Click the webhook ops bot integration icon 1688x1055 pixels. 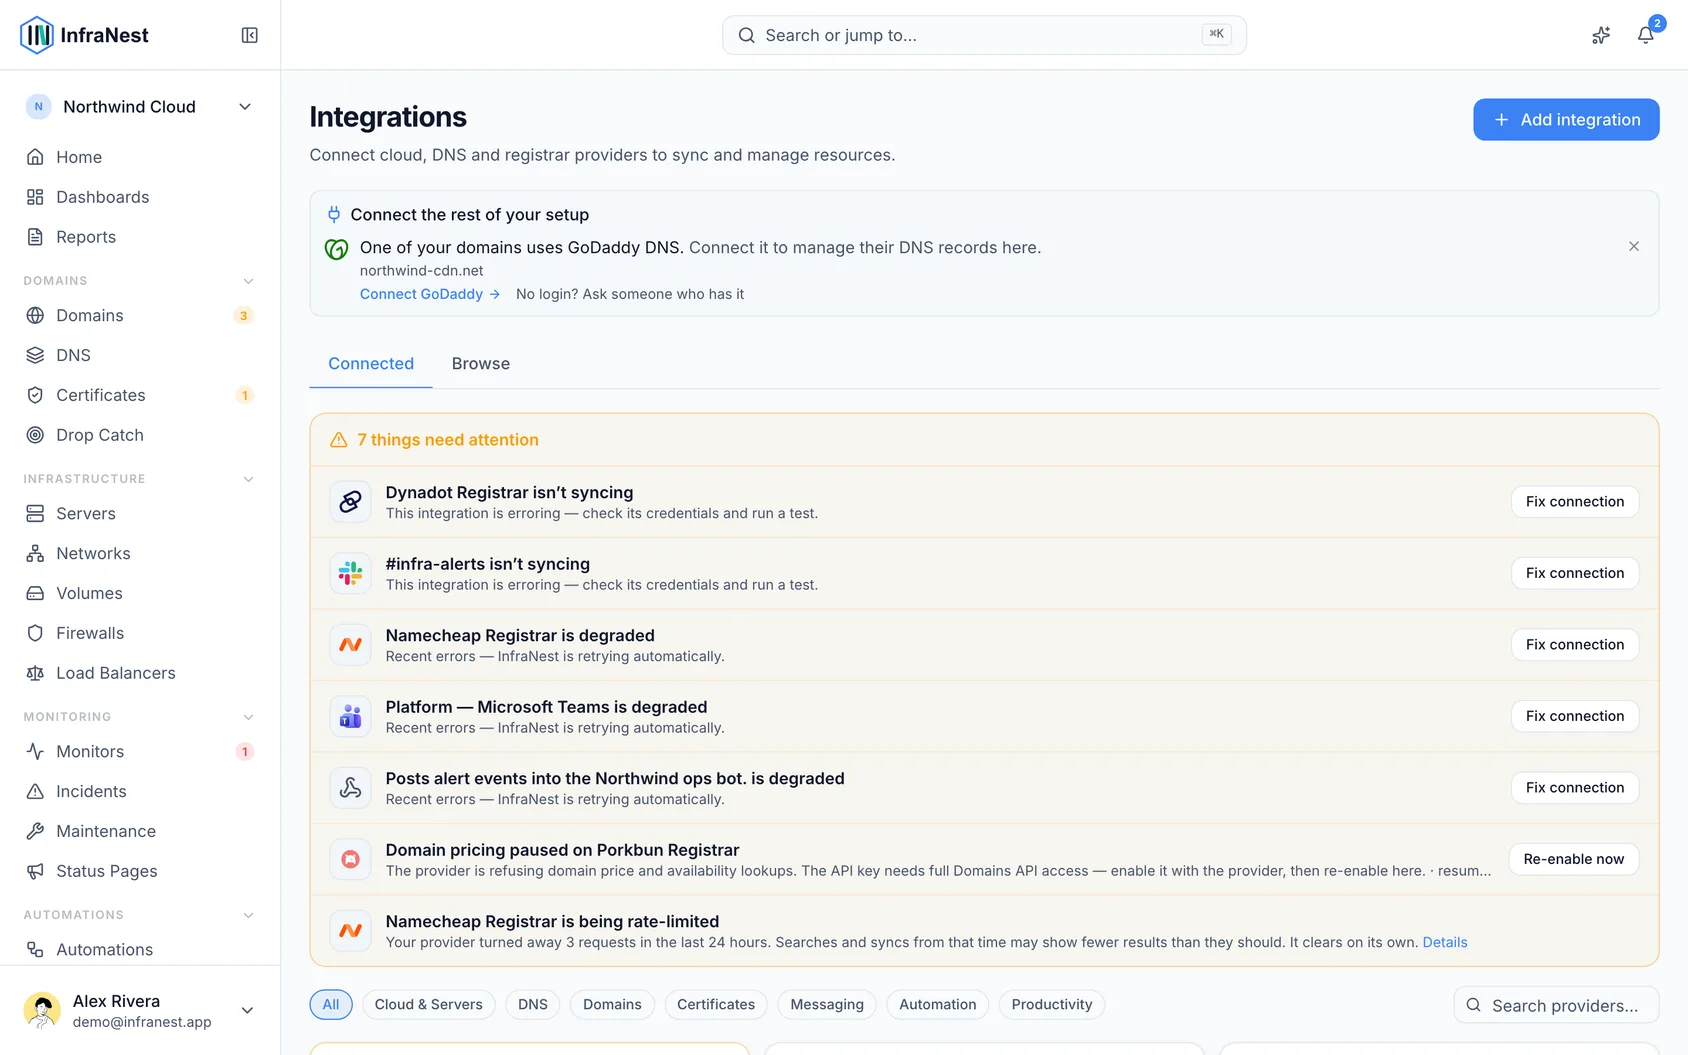point(350,788)
